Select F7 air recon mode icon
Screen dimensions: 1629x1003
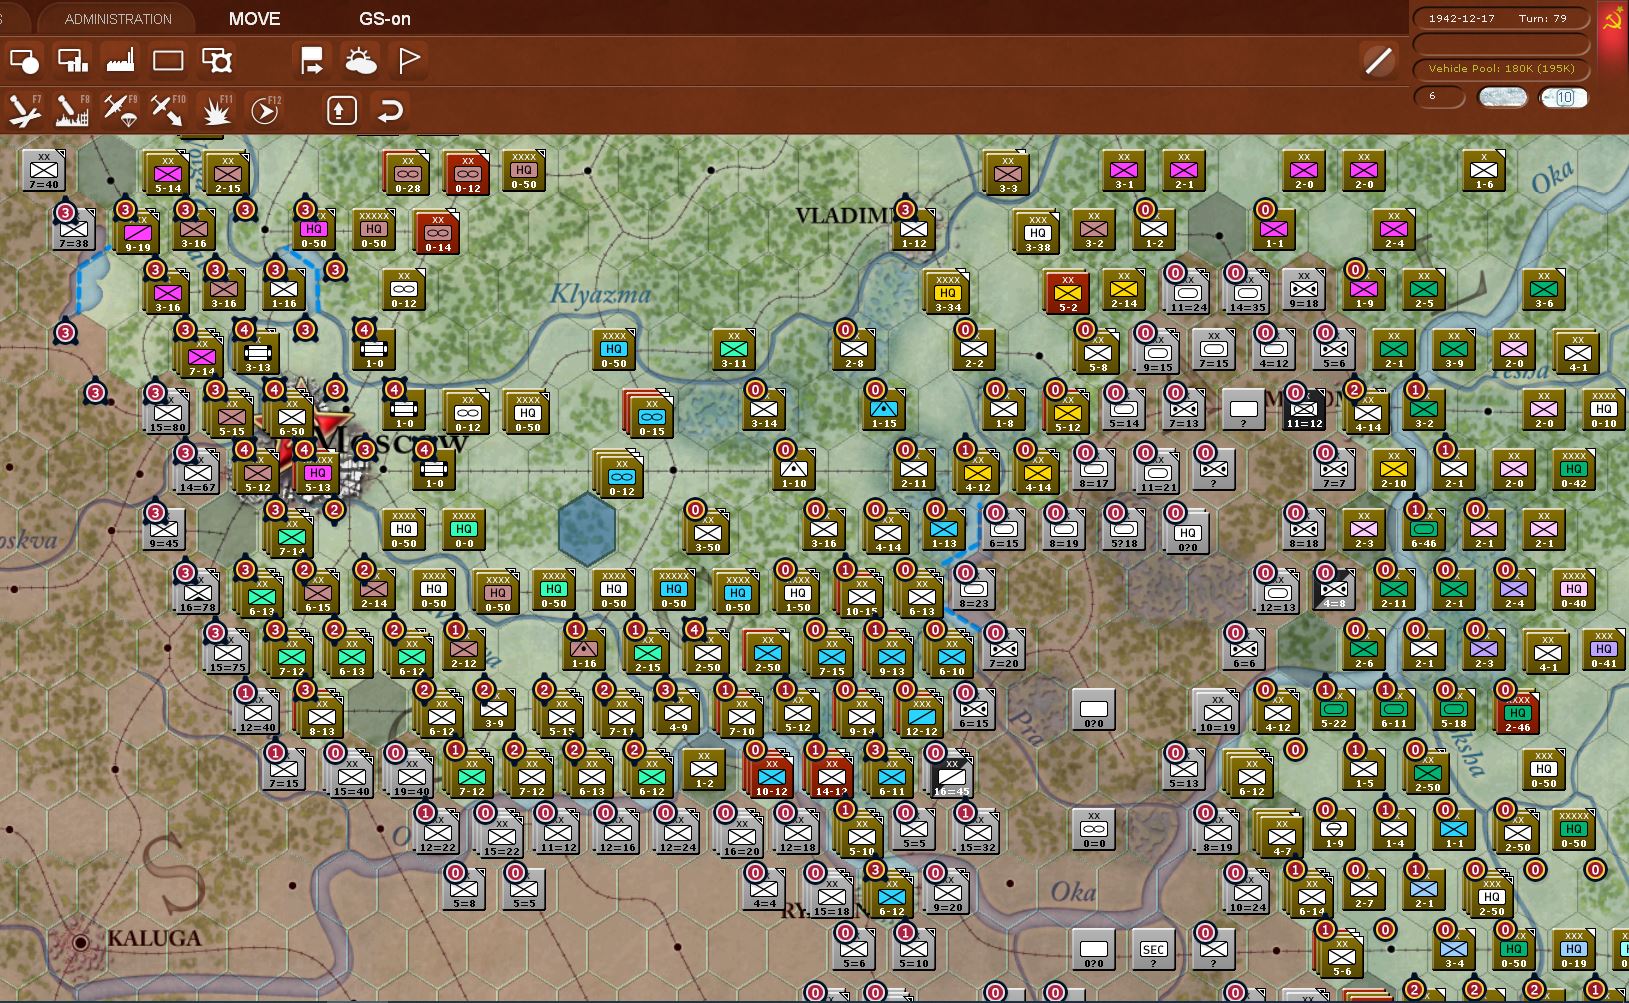(24, 110)
